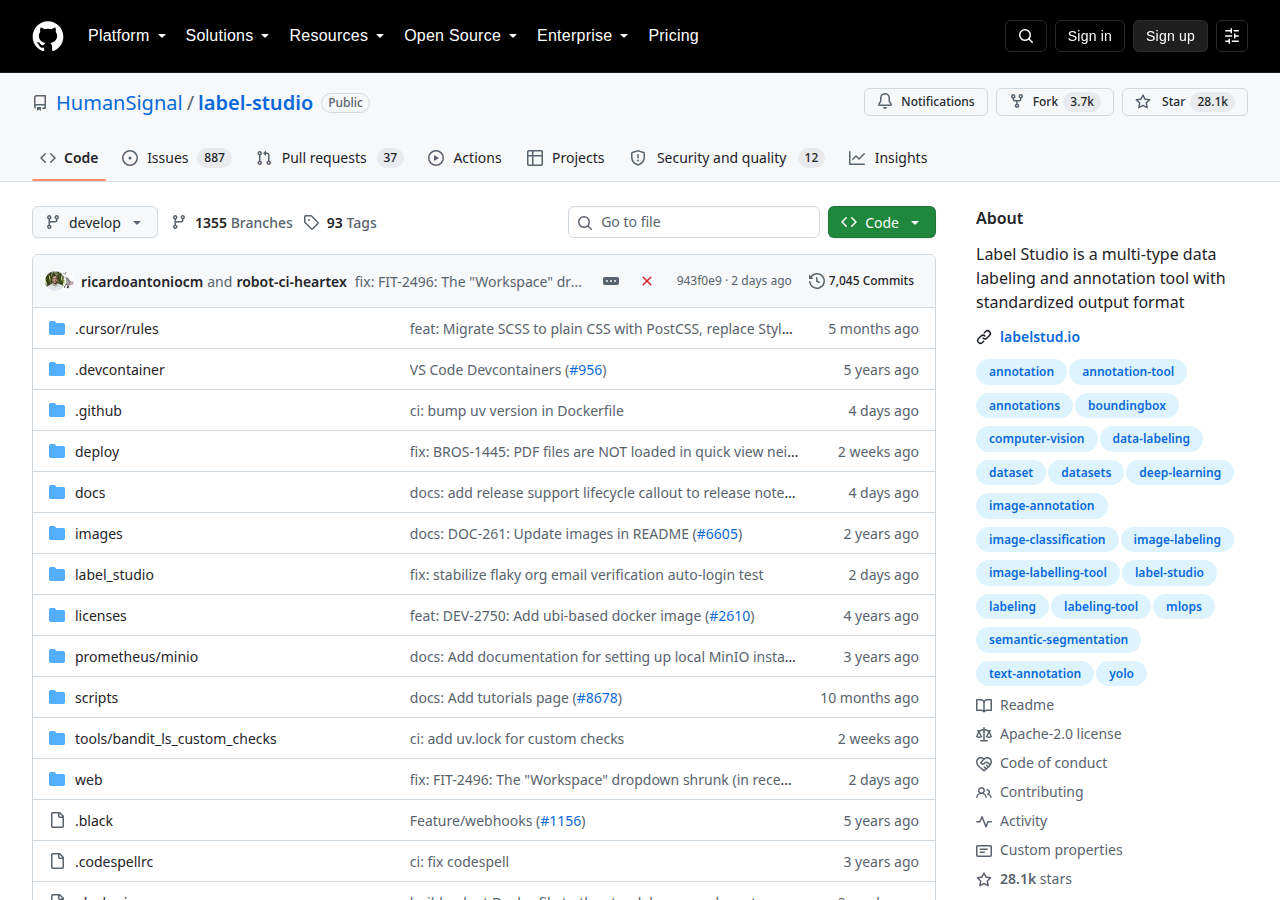Open search with the magnifier icon
This screenshot has width=1280, height=900.
click(1026, 36)
